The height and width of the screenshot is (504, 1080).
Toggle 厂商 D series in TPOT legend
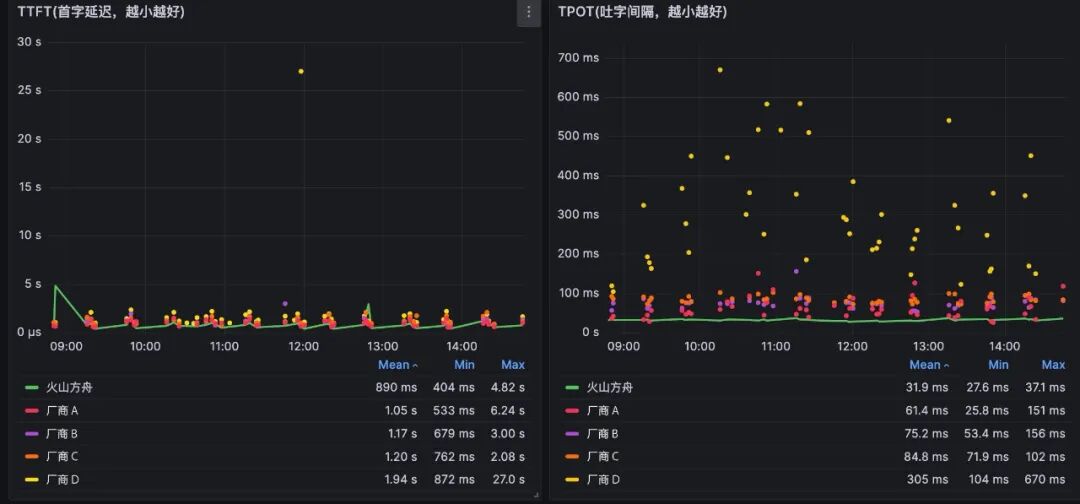(603, 479)
